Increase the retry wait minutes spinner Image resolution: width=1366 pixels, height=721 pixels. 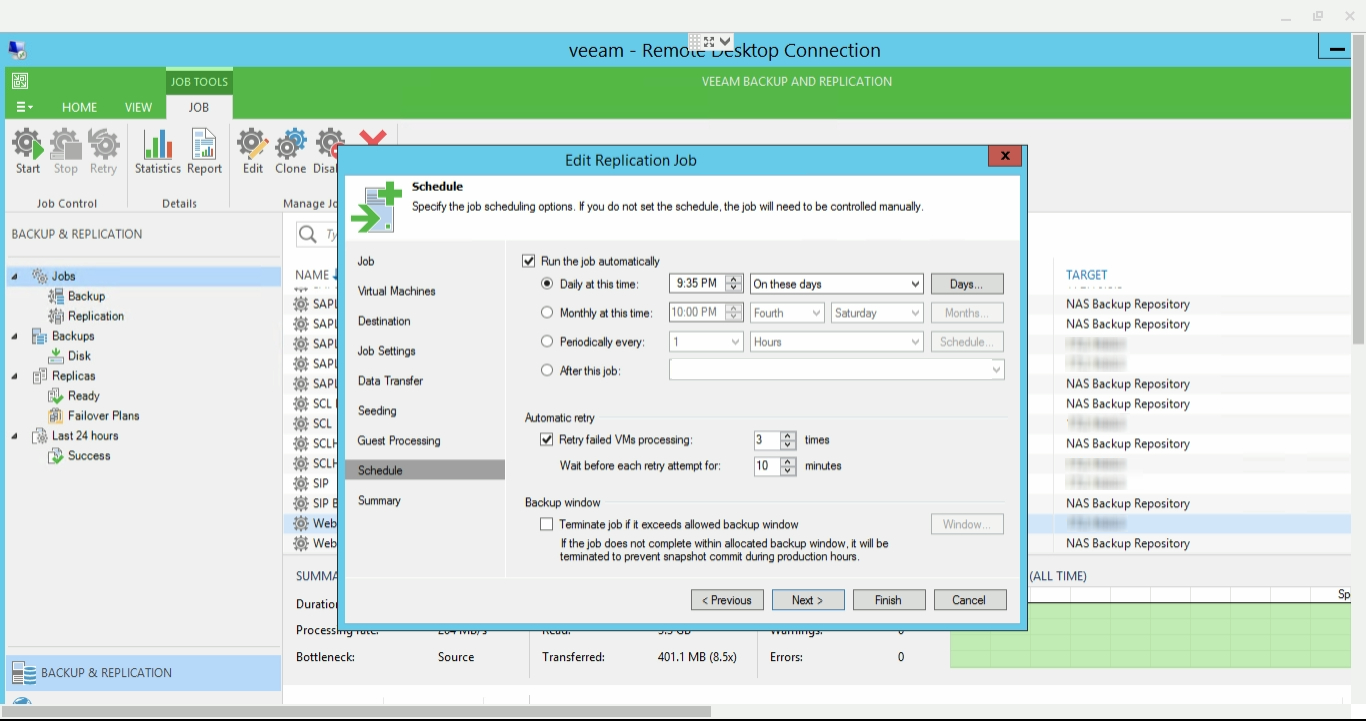pos(789,461)
